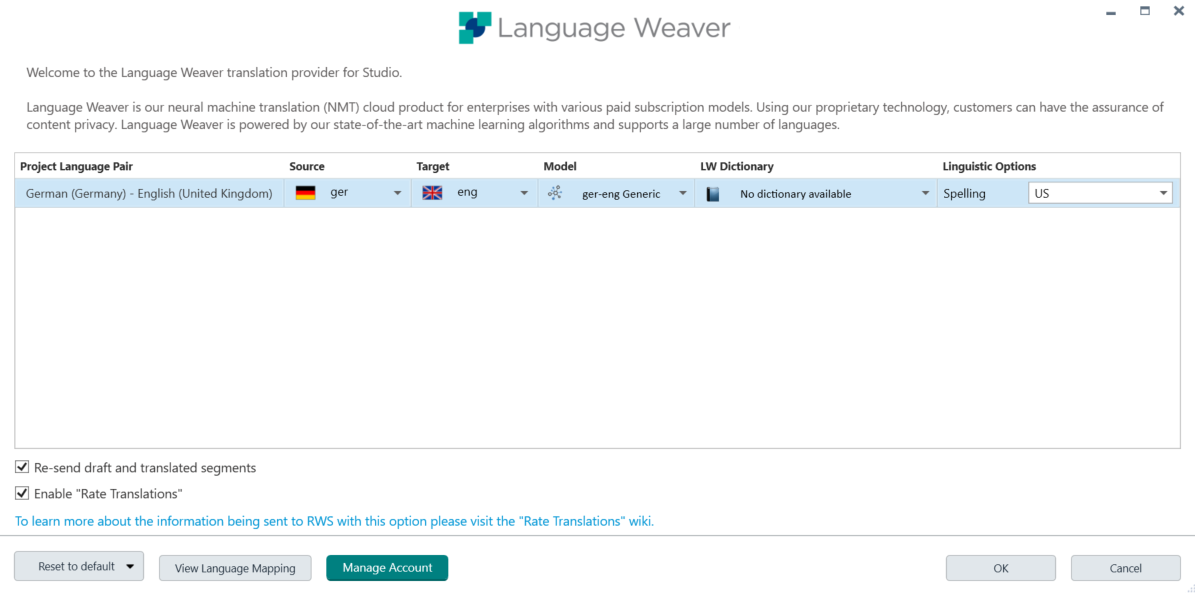Viewport: 1195px width, 593px height.
Task: Click the Source column header
Action: coord(306,166)
